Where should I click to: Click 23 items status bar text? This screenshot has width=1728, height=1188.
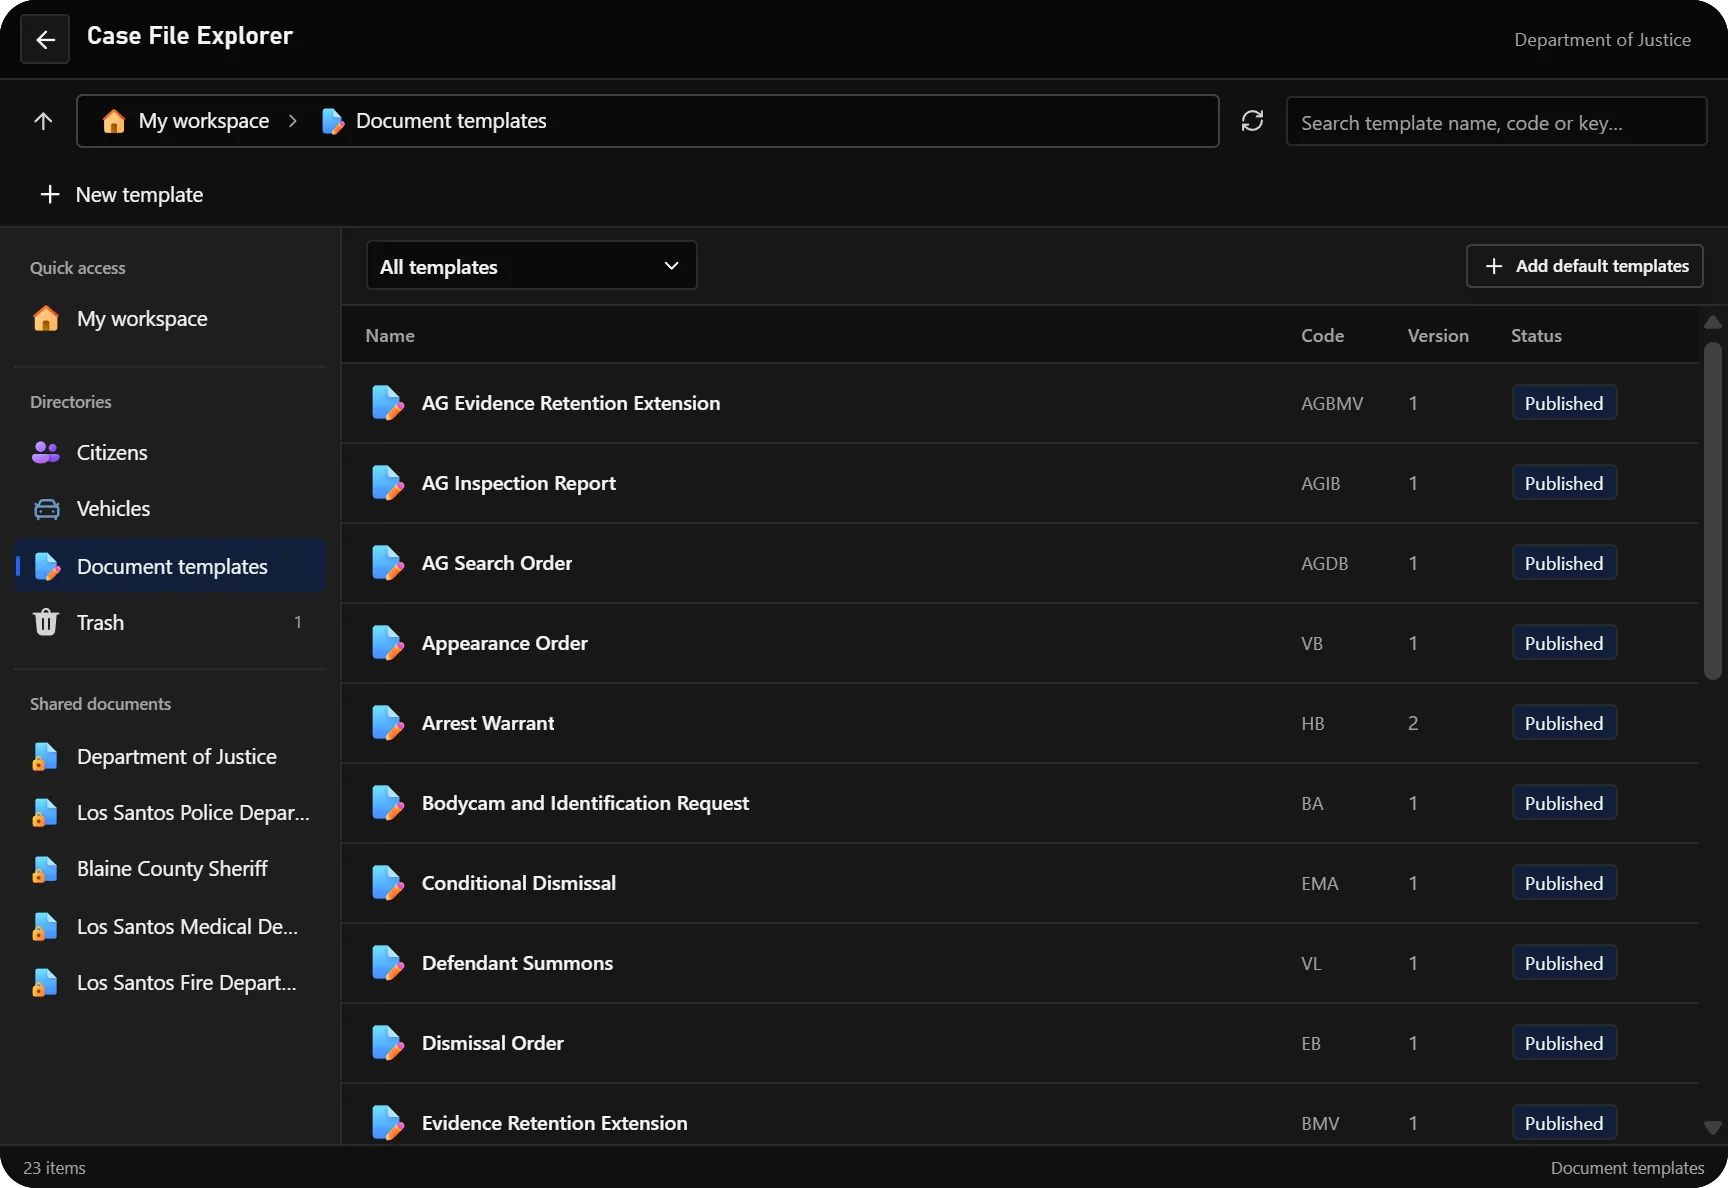click(x=55, y=1168)
